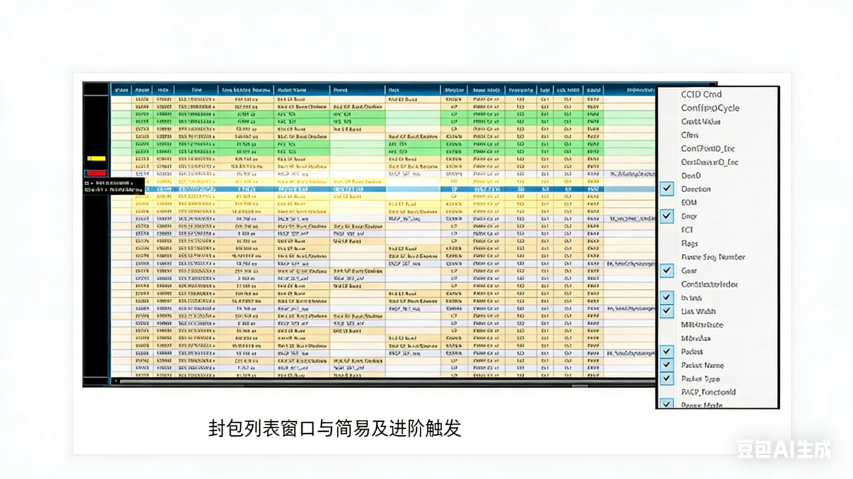Click the black tooltip next to red marker

(113, 187)
